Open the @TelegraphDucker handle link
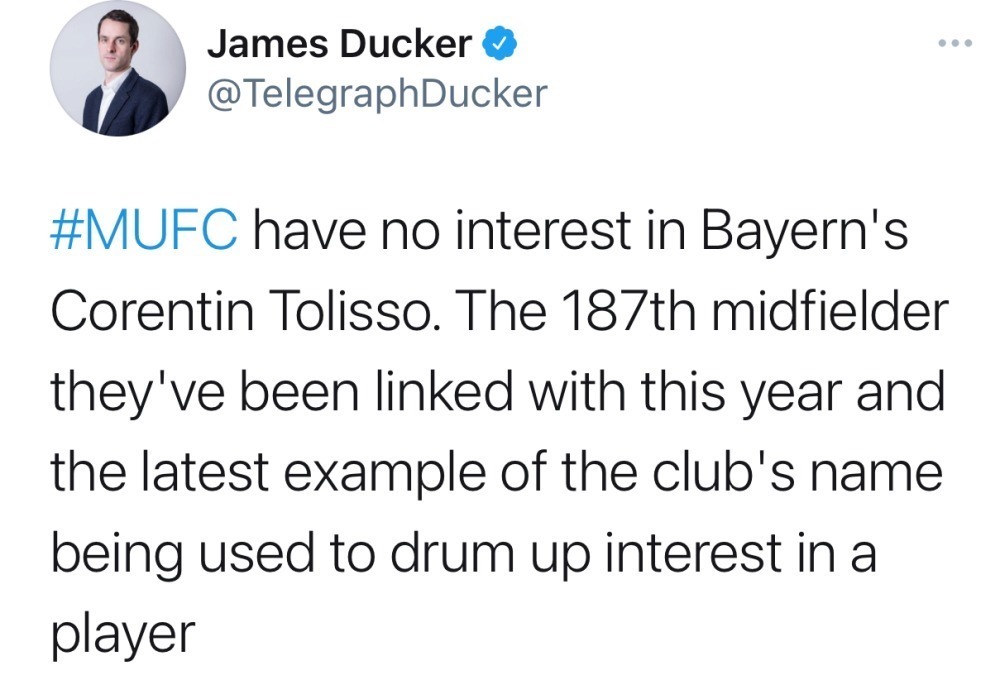This screenshot has width=1000, height=680. click(377, 93)
